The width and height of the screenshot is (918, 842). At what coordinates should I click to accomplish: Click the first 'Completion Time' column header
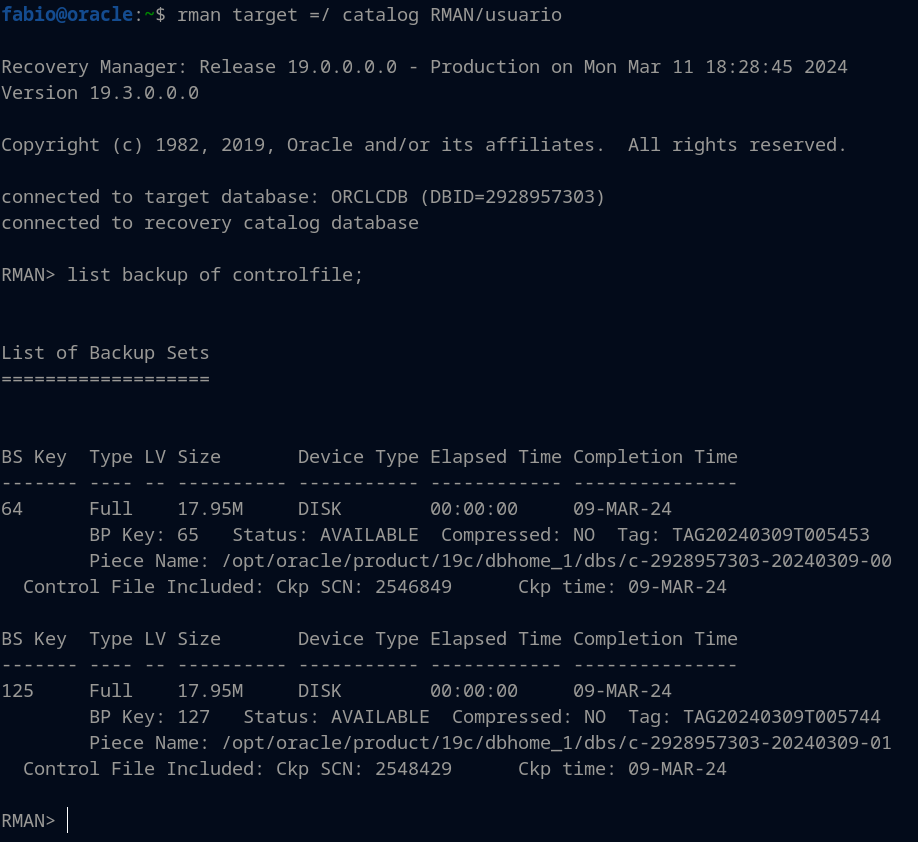(655, 457)
